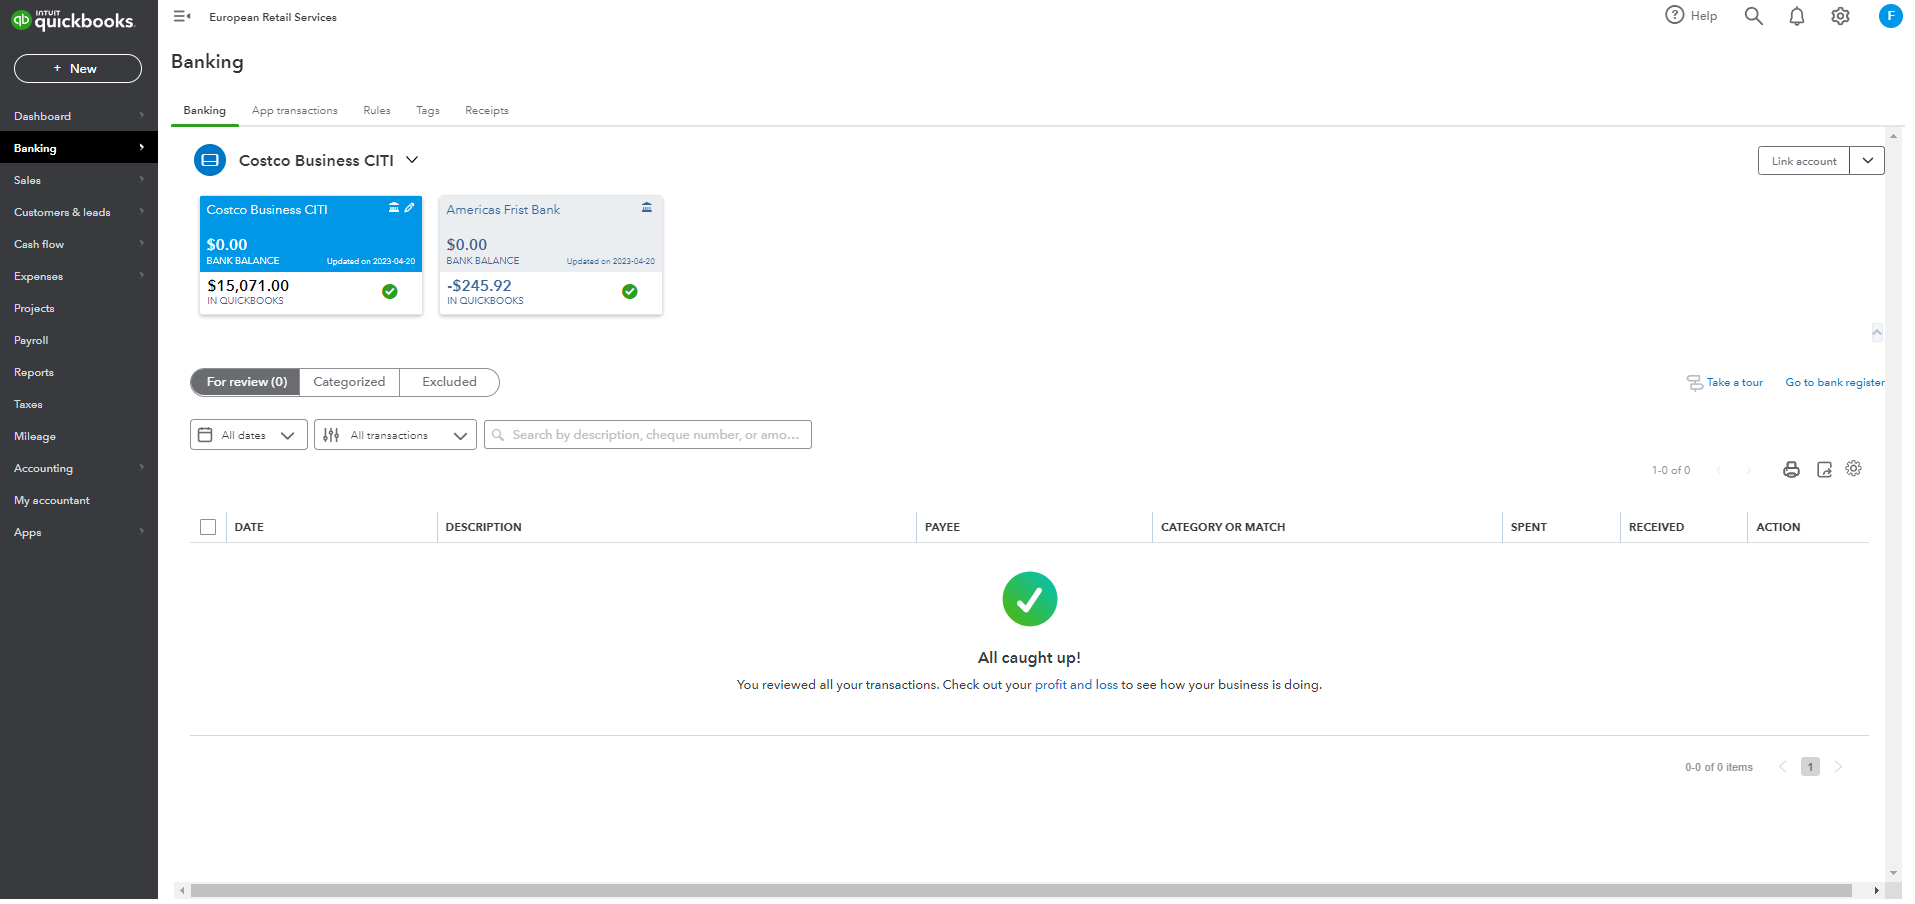1915x904 pixels.
Task: Click the CATEGORY OR MATCH column header
Action: click(x=1223, y=527)
